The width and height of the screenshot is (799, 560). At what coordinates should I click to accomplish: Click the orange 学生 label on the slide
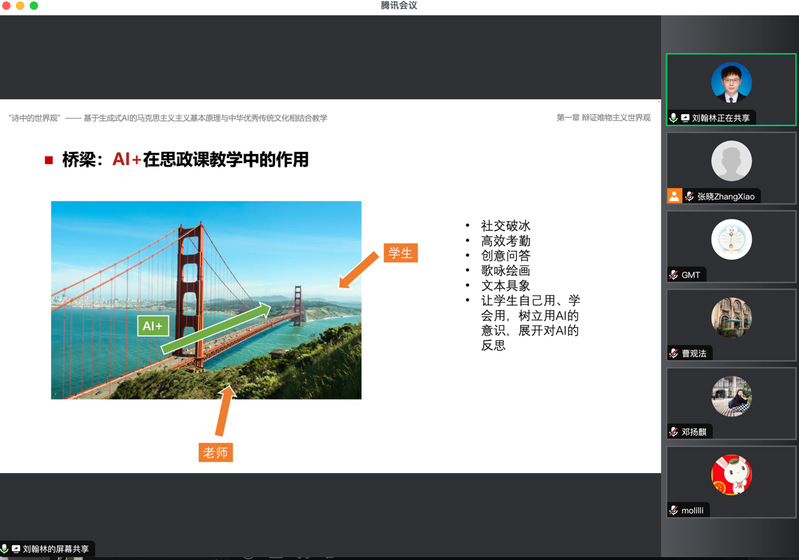(400, 253)
